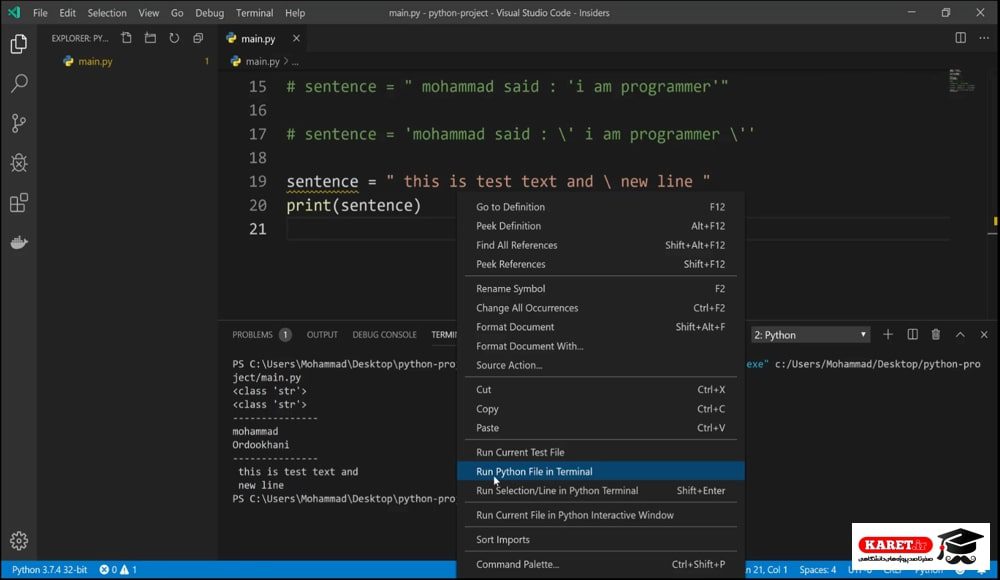Choose Cut from the context menu
1000x580 pixels.
click(x=600, y=389)
